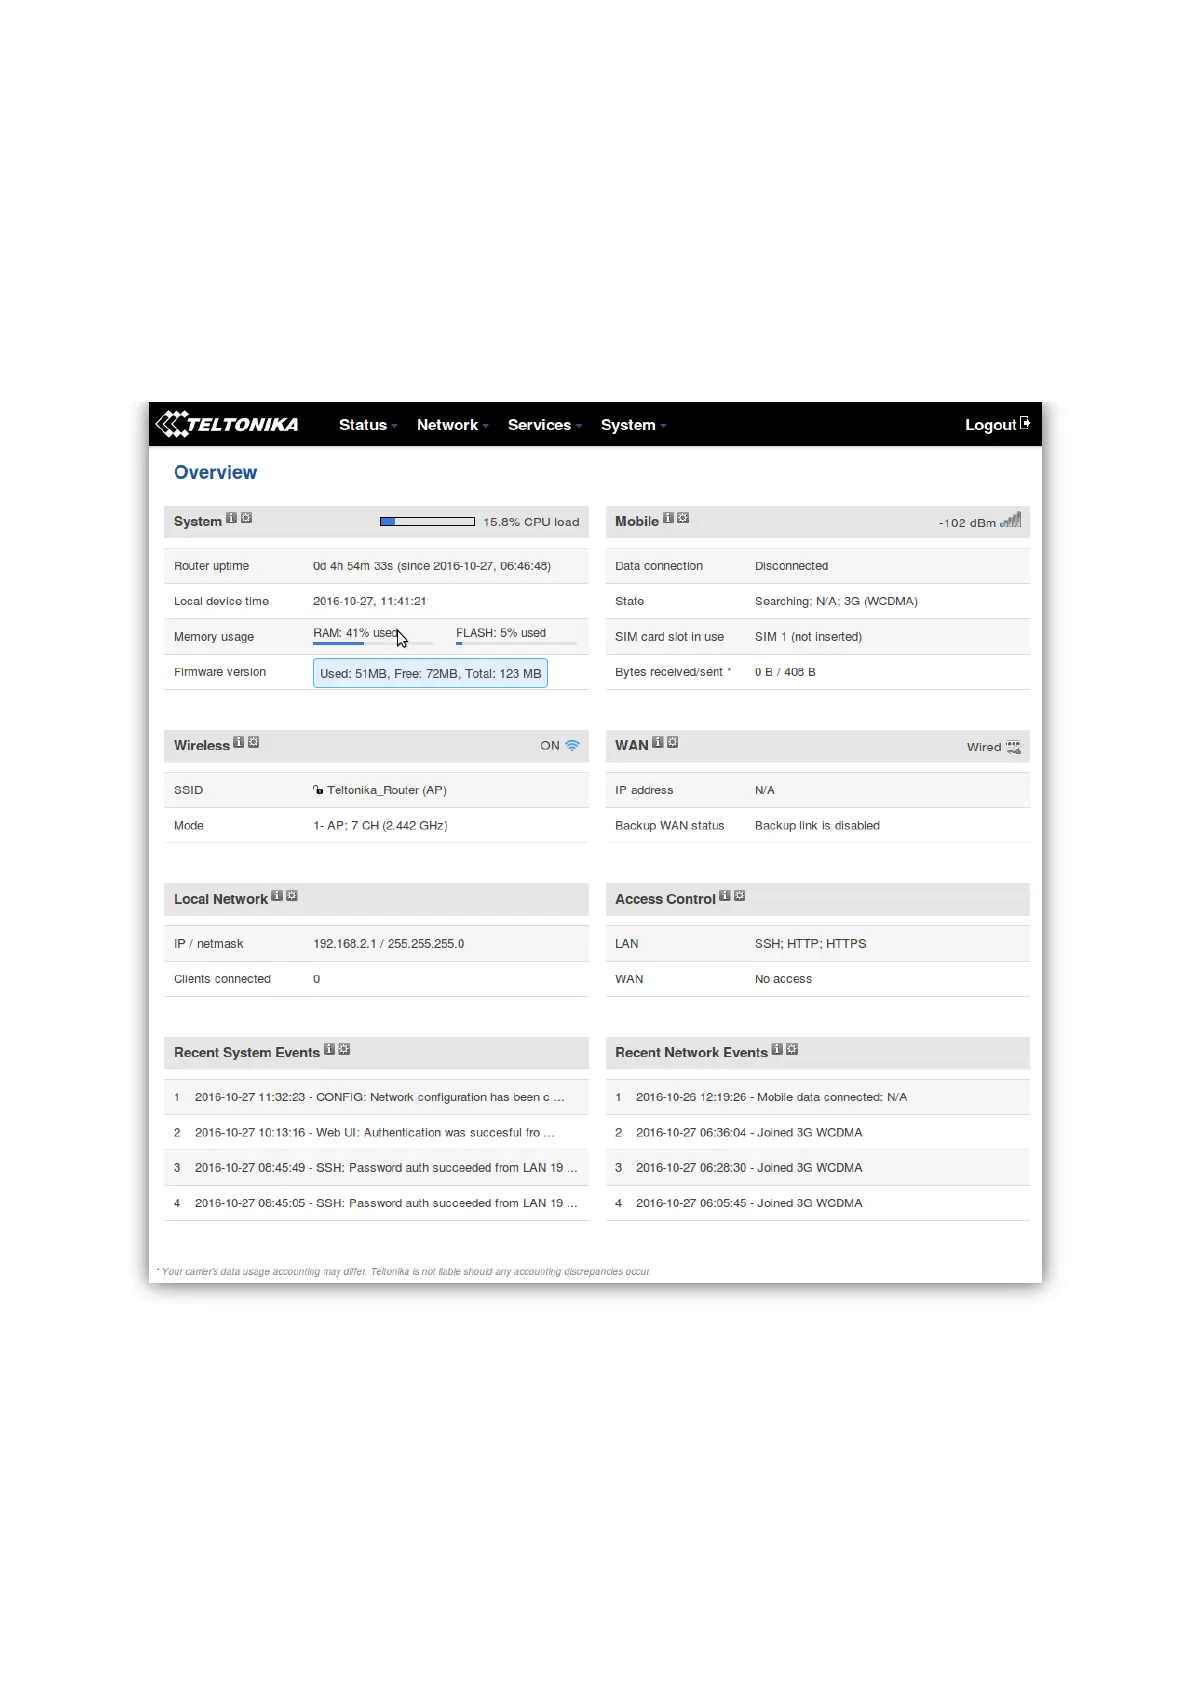Click the carrier data usage disclaimer footnote
Viewport: 1191px width, 1684px height.
[404, 1272]
